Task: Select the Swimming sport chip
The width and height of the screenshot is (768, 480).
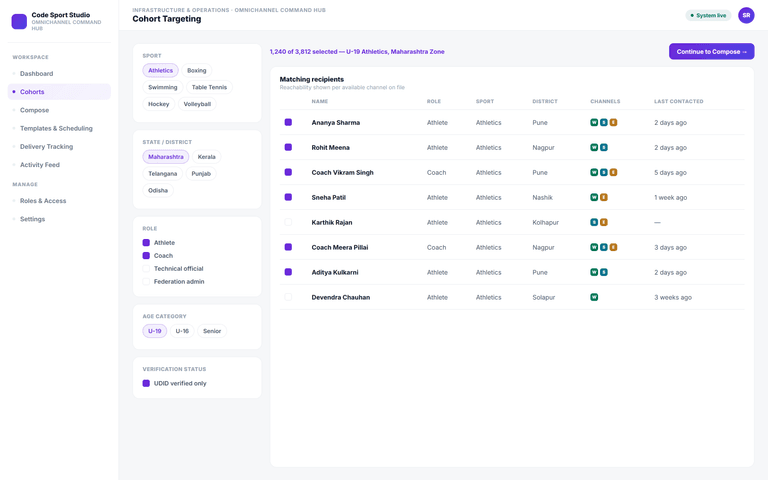Action: pos(163,87)
